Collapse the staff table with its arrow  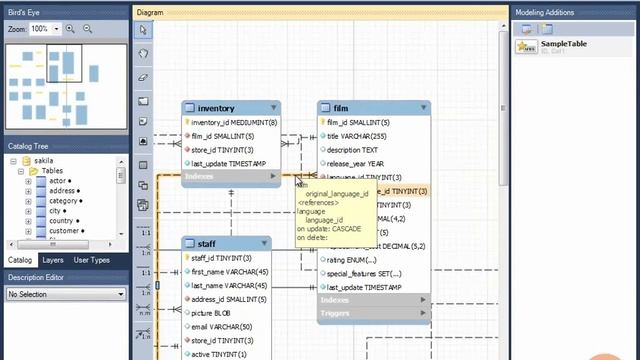264,243
